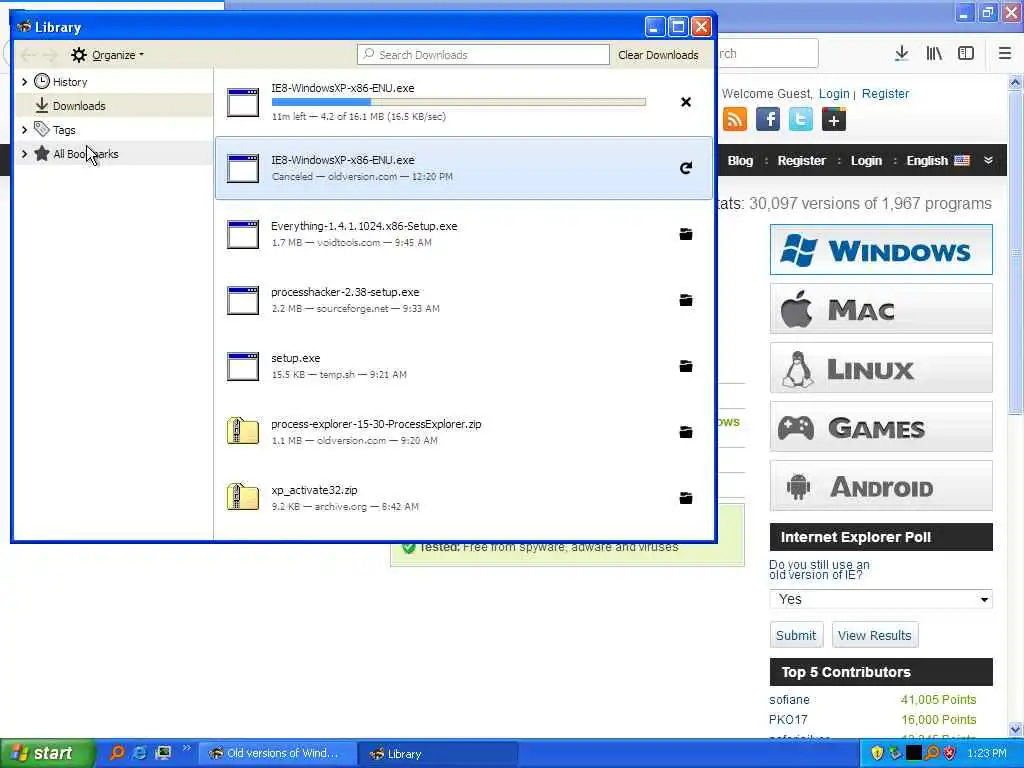Click the Clear Downloads button
The height and width of the screenshot is (768, 1024).
point(658,55)
